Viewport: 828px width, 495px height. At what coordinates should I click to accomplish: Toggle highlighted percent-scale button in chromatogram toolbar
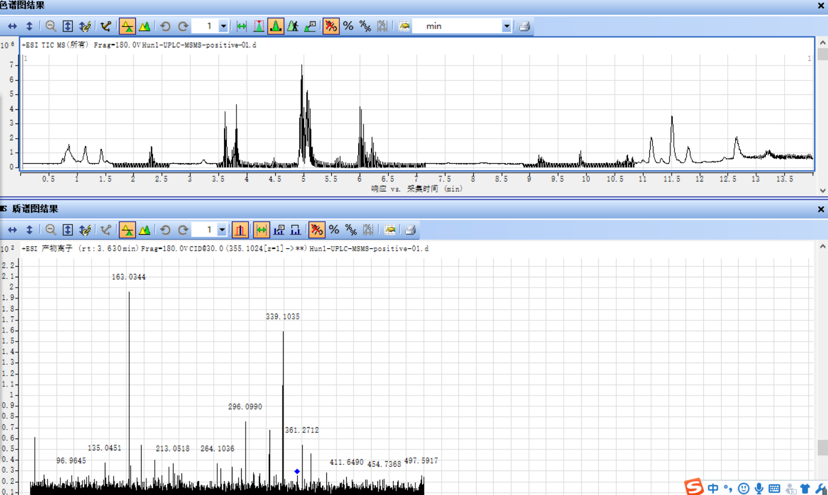coord(330,26)
